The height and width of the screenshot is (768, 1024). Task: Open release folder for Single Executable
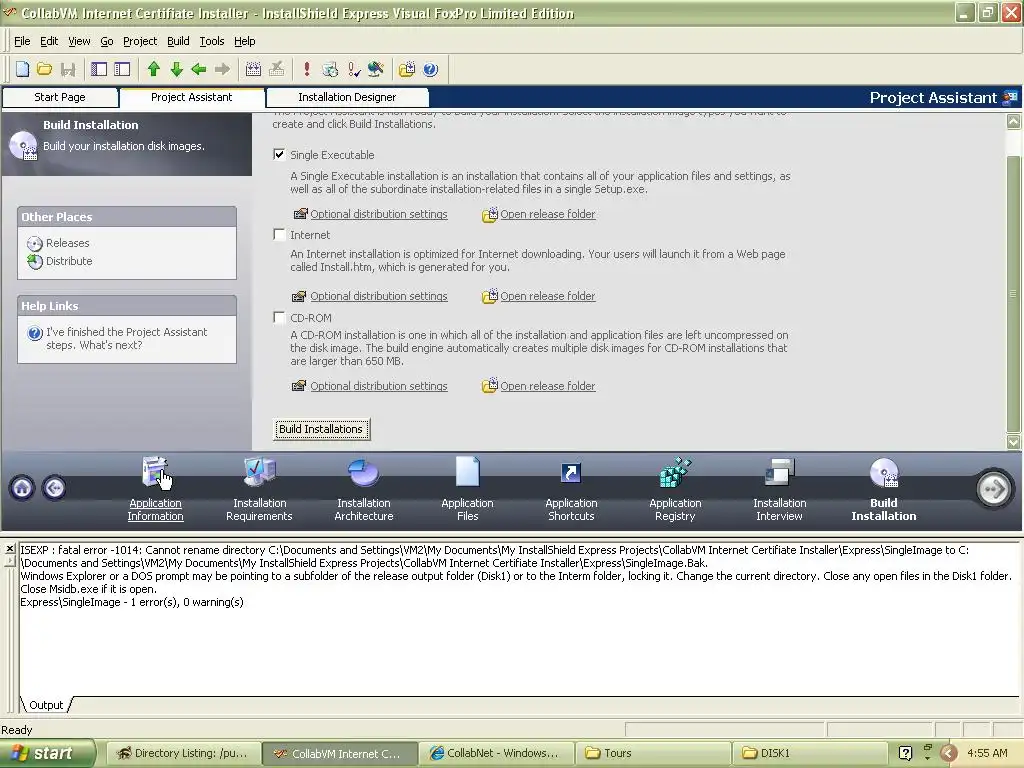coord(548,214)
